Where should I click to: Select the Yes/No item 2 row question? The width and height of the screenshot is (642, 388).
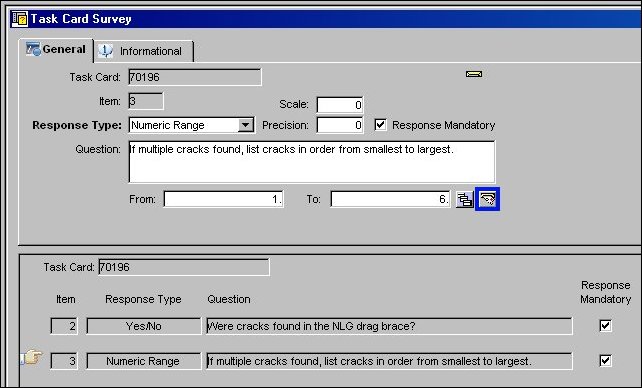pyautogui.click(x=389, y=326)
